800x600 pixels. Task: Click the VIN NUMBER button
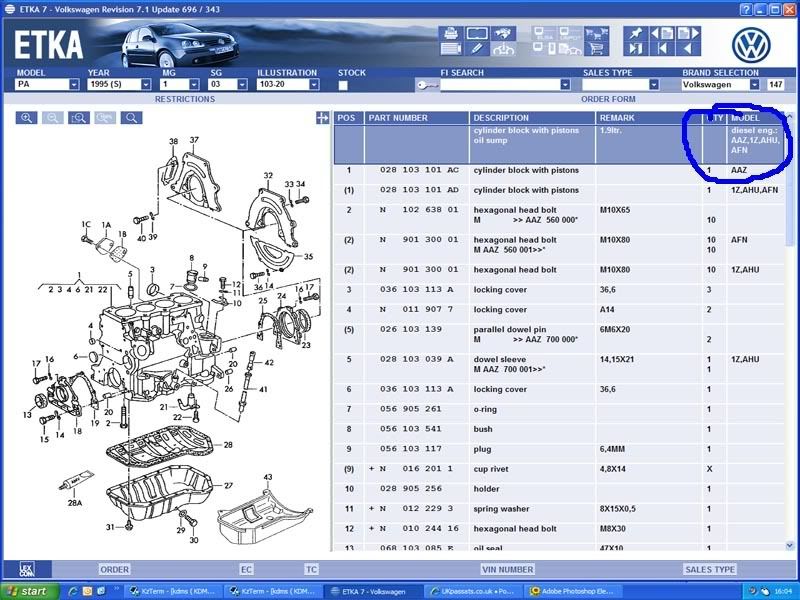click(x=507, y=569)
